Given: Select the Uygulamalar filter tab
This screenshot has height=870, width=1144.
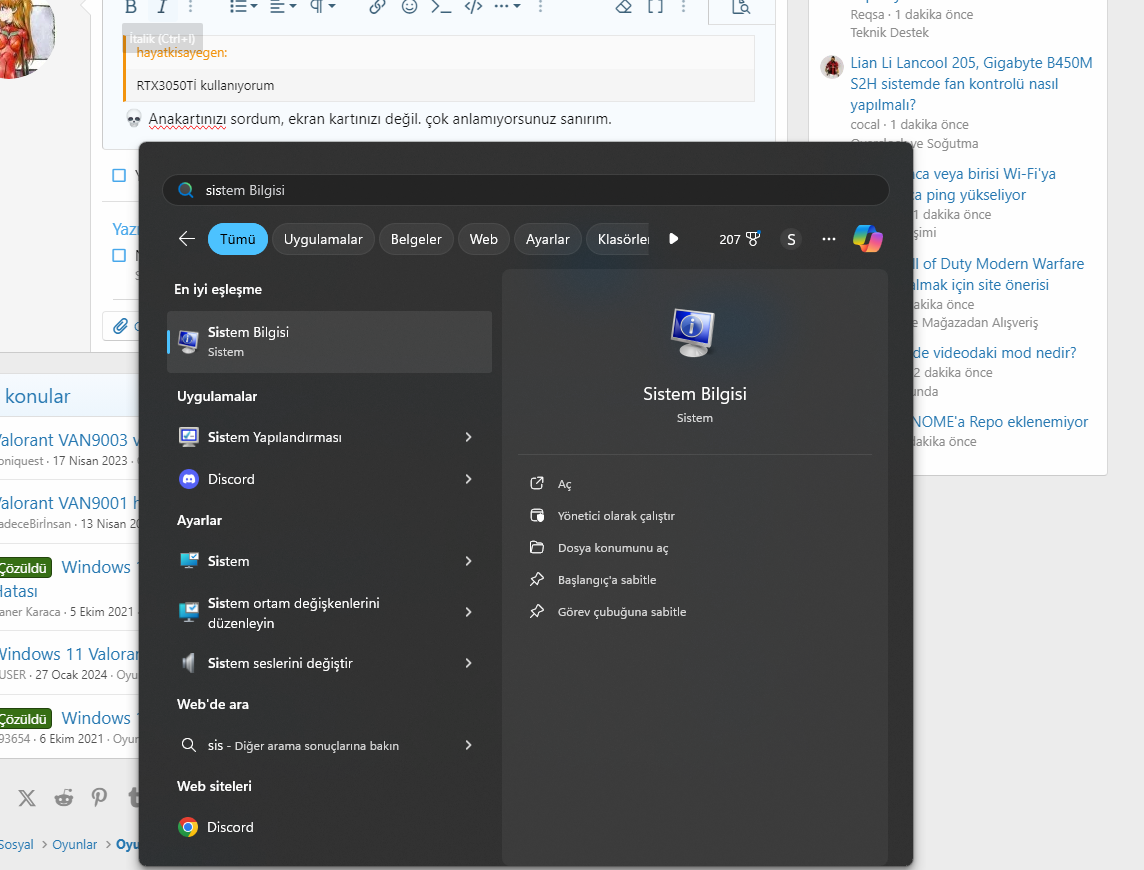Looking at the screenshot, I should 323,239.
